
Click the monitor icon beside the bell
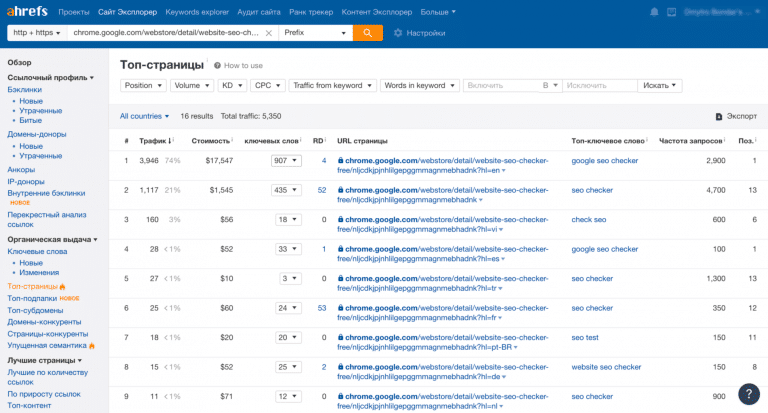672,12
